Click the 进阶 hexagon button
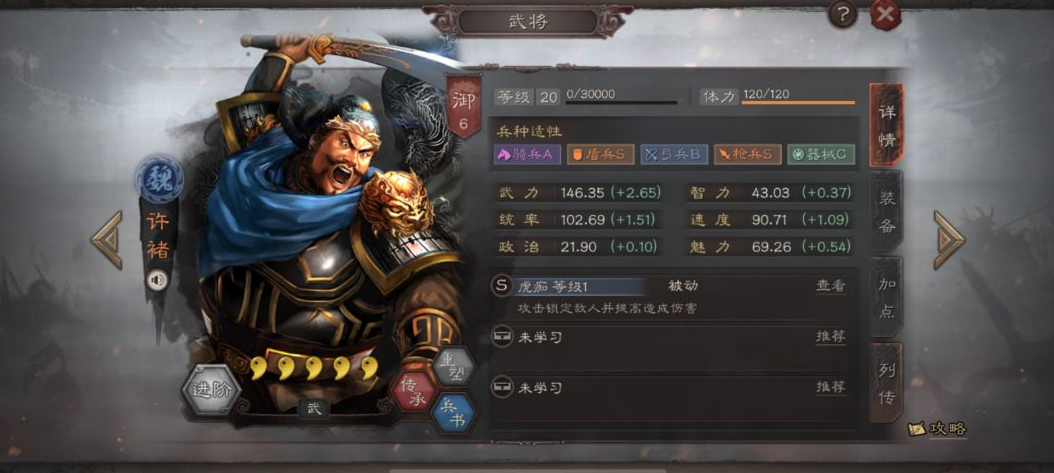The width and height of the screenshot is (1054, 473). pos(212,390)
